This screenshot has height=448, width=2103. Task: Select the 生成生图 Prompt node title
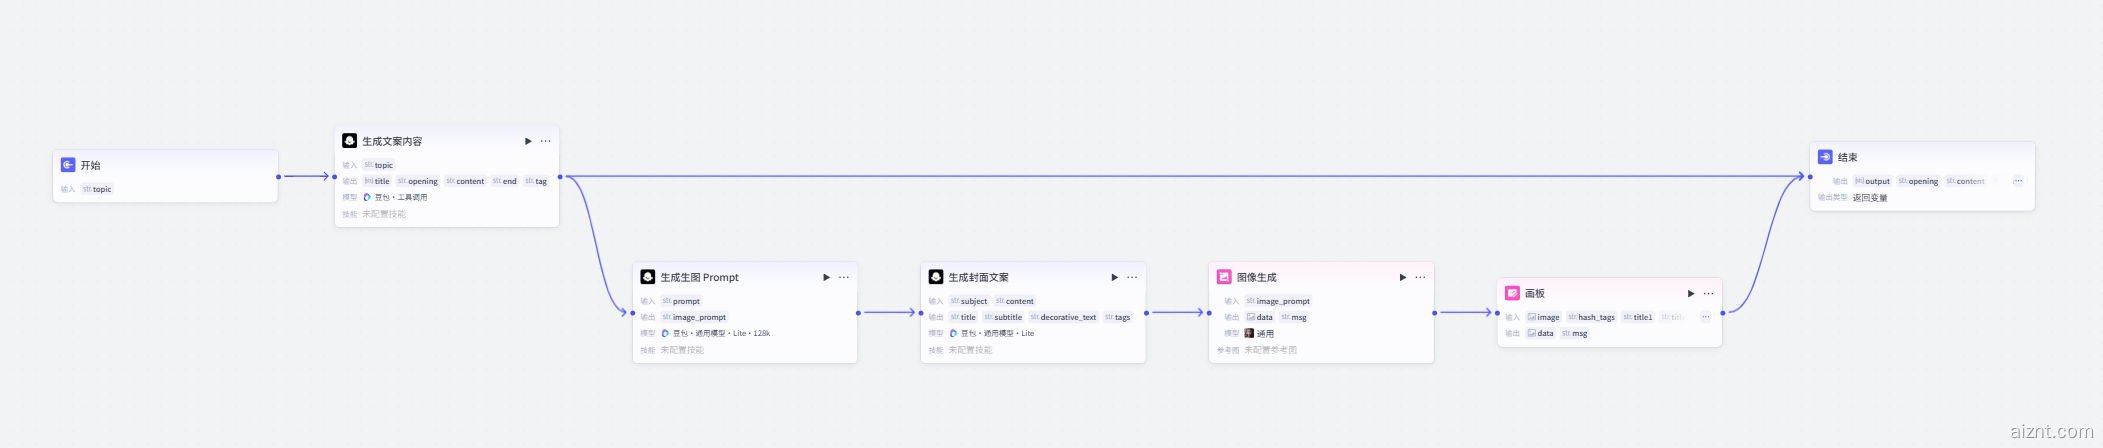[x=700, y=277]
